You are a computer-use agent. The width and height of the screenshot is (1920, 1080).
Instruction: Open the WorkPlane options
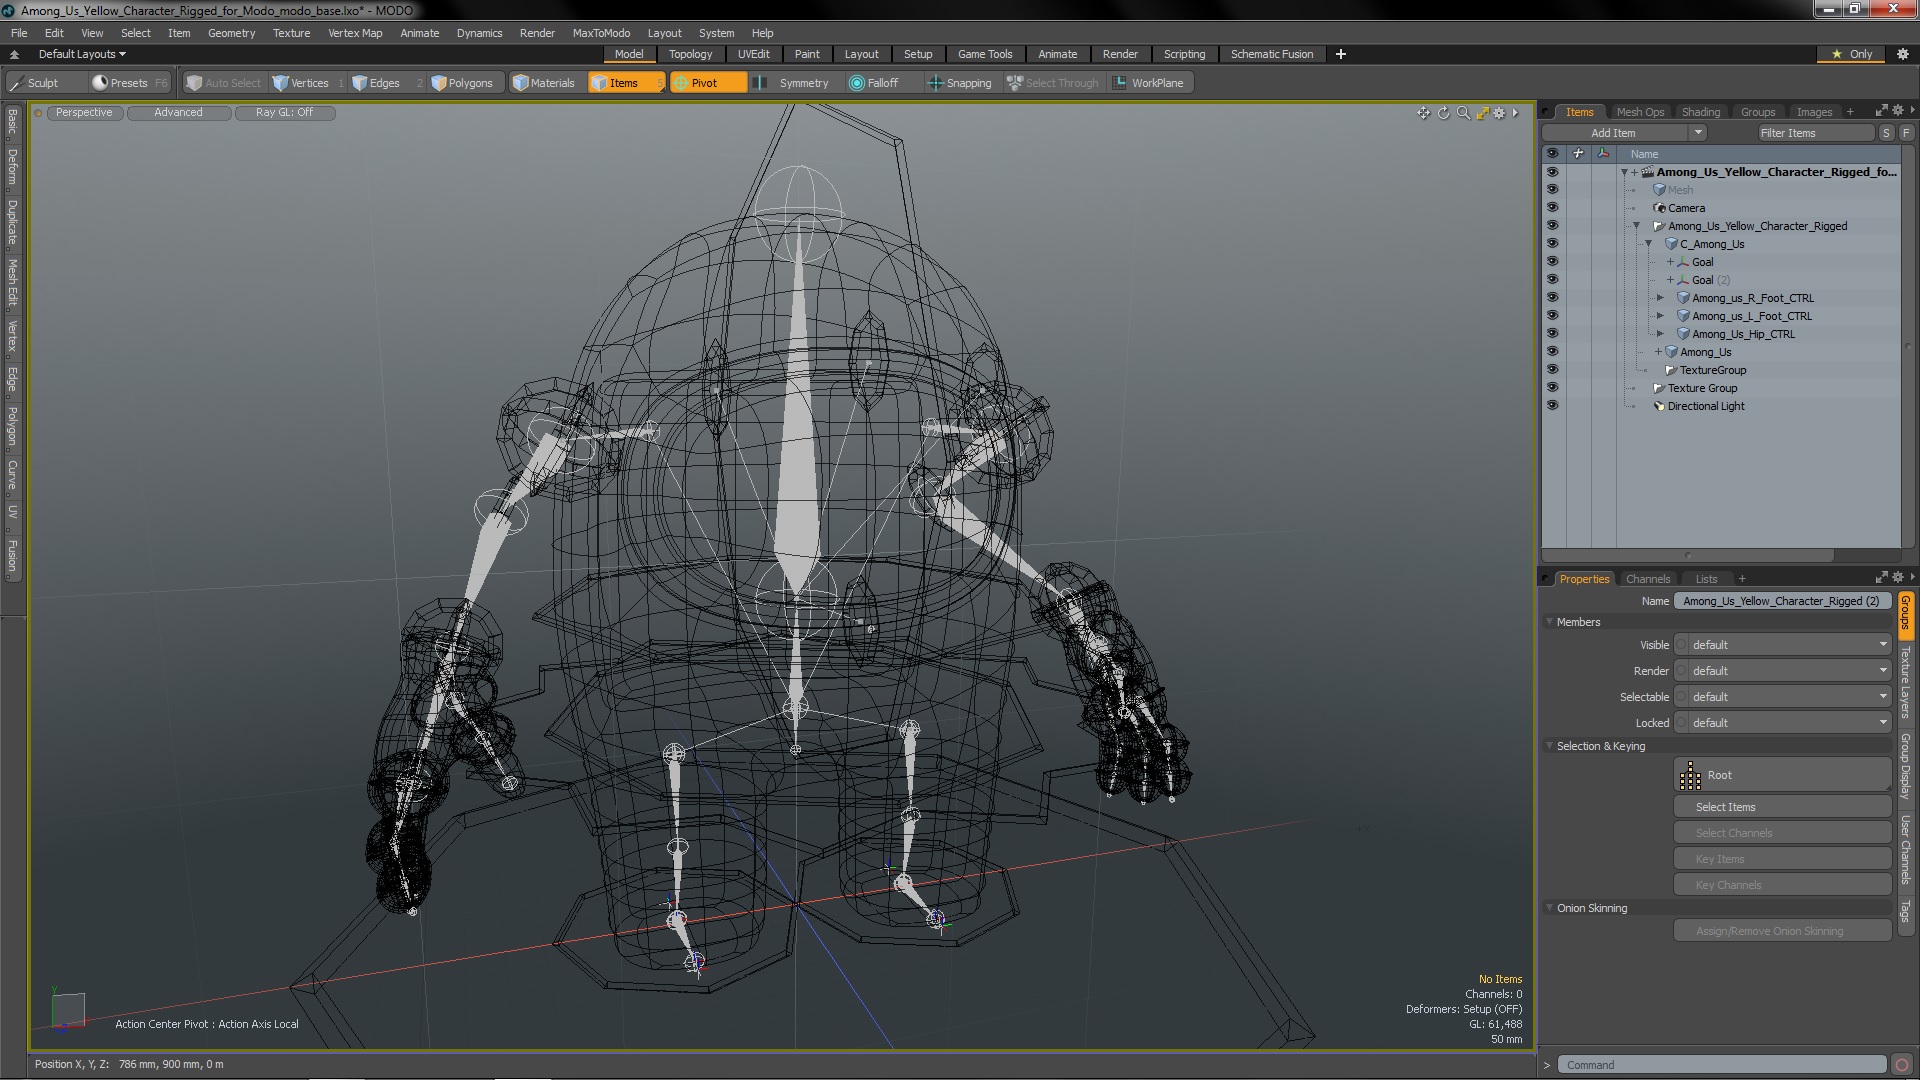(x=1150, y=83)
